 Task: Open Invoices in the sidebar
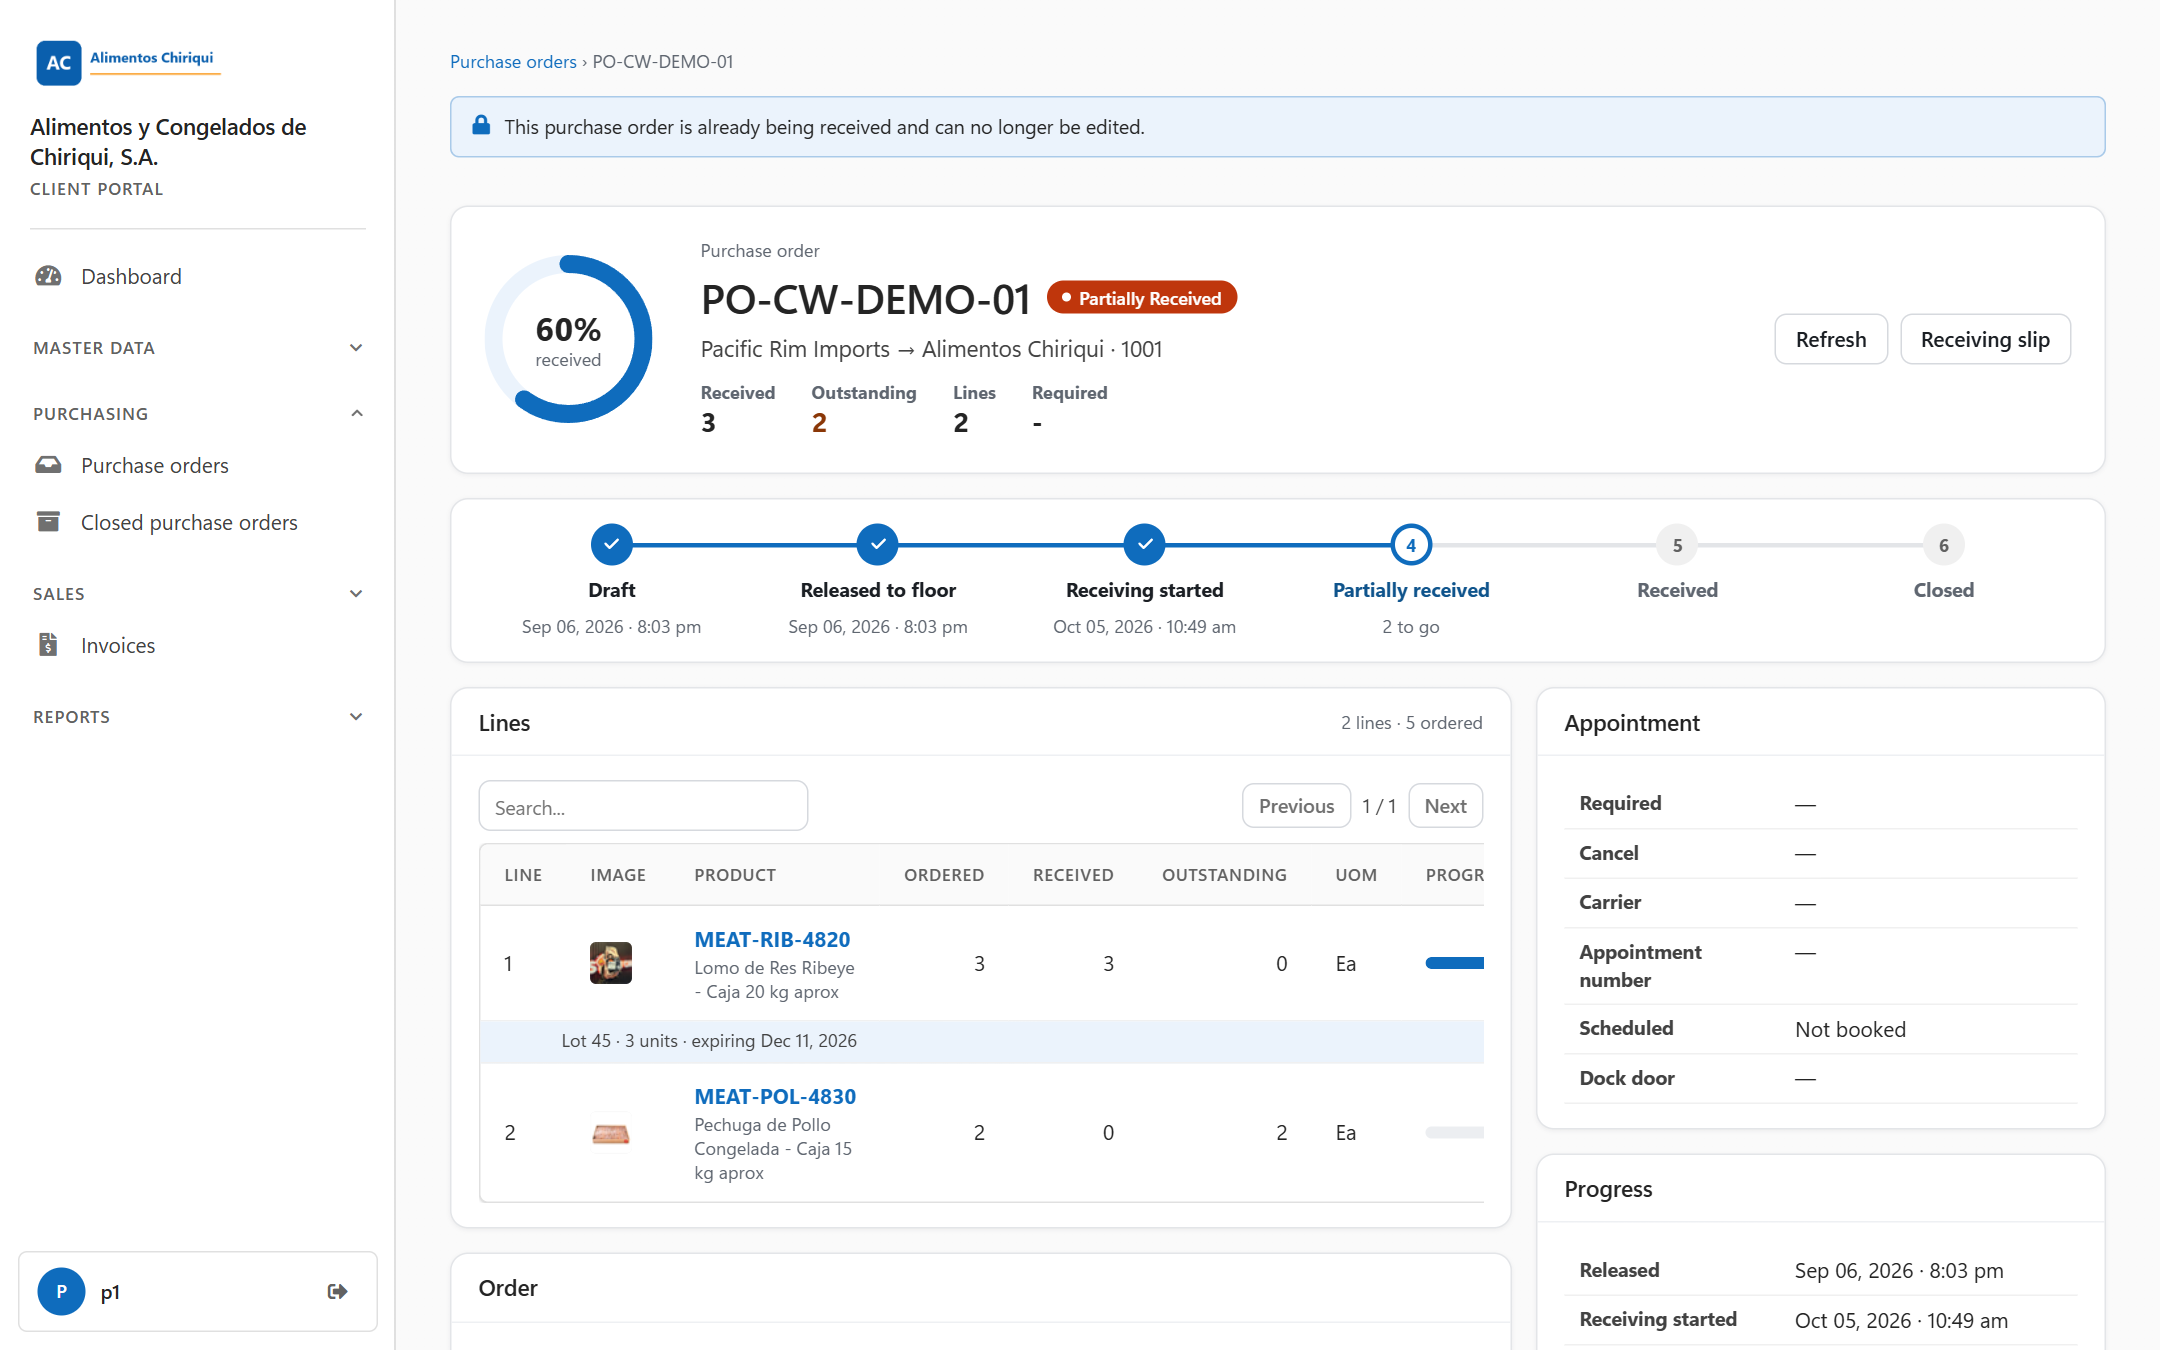point(118,645)
